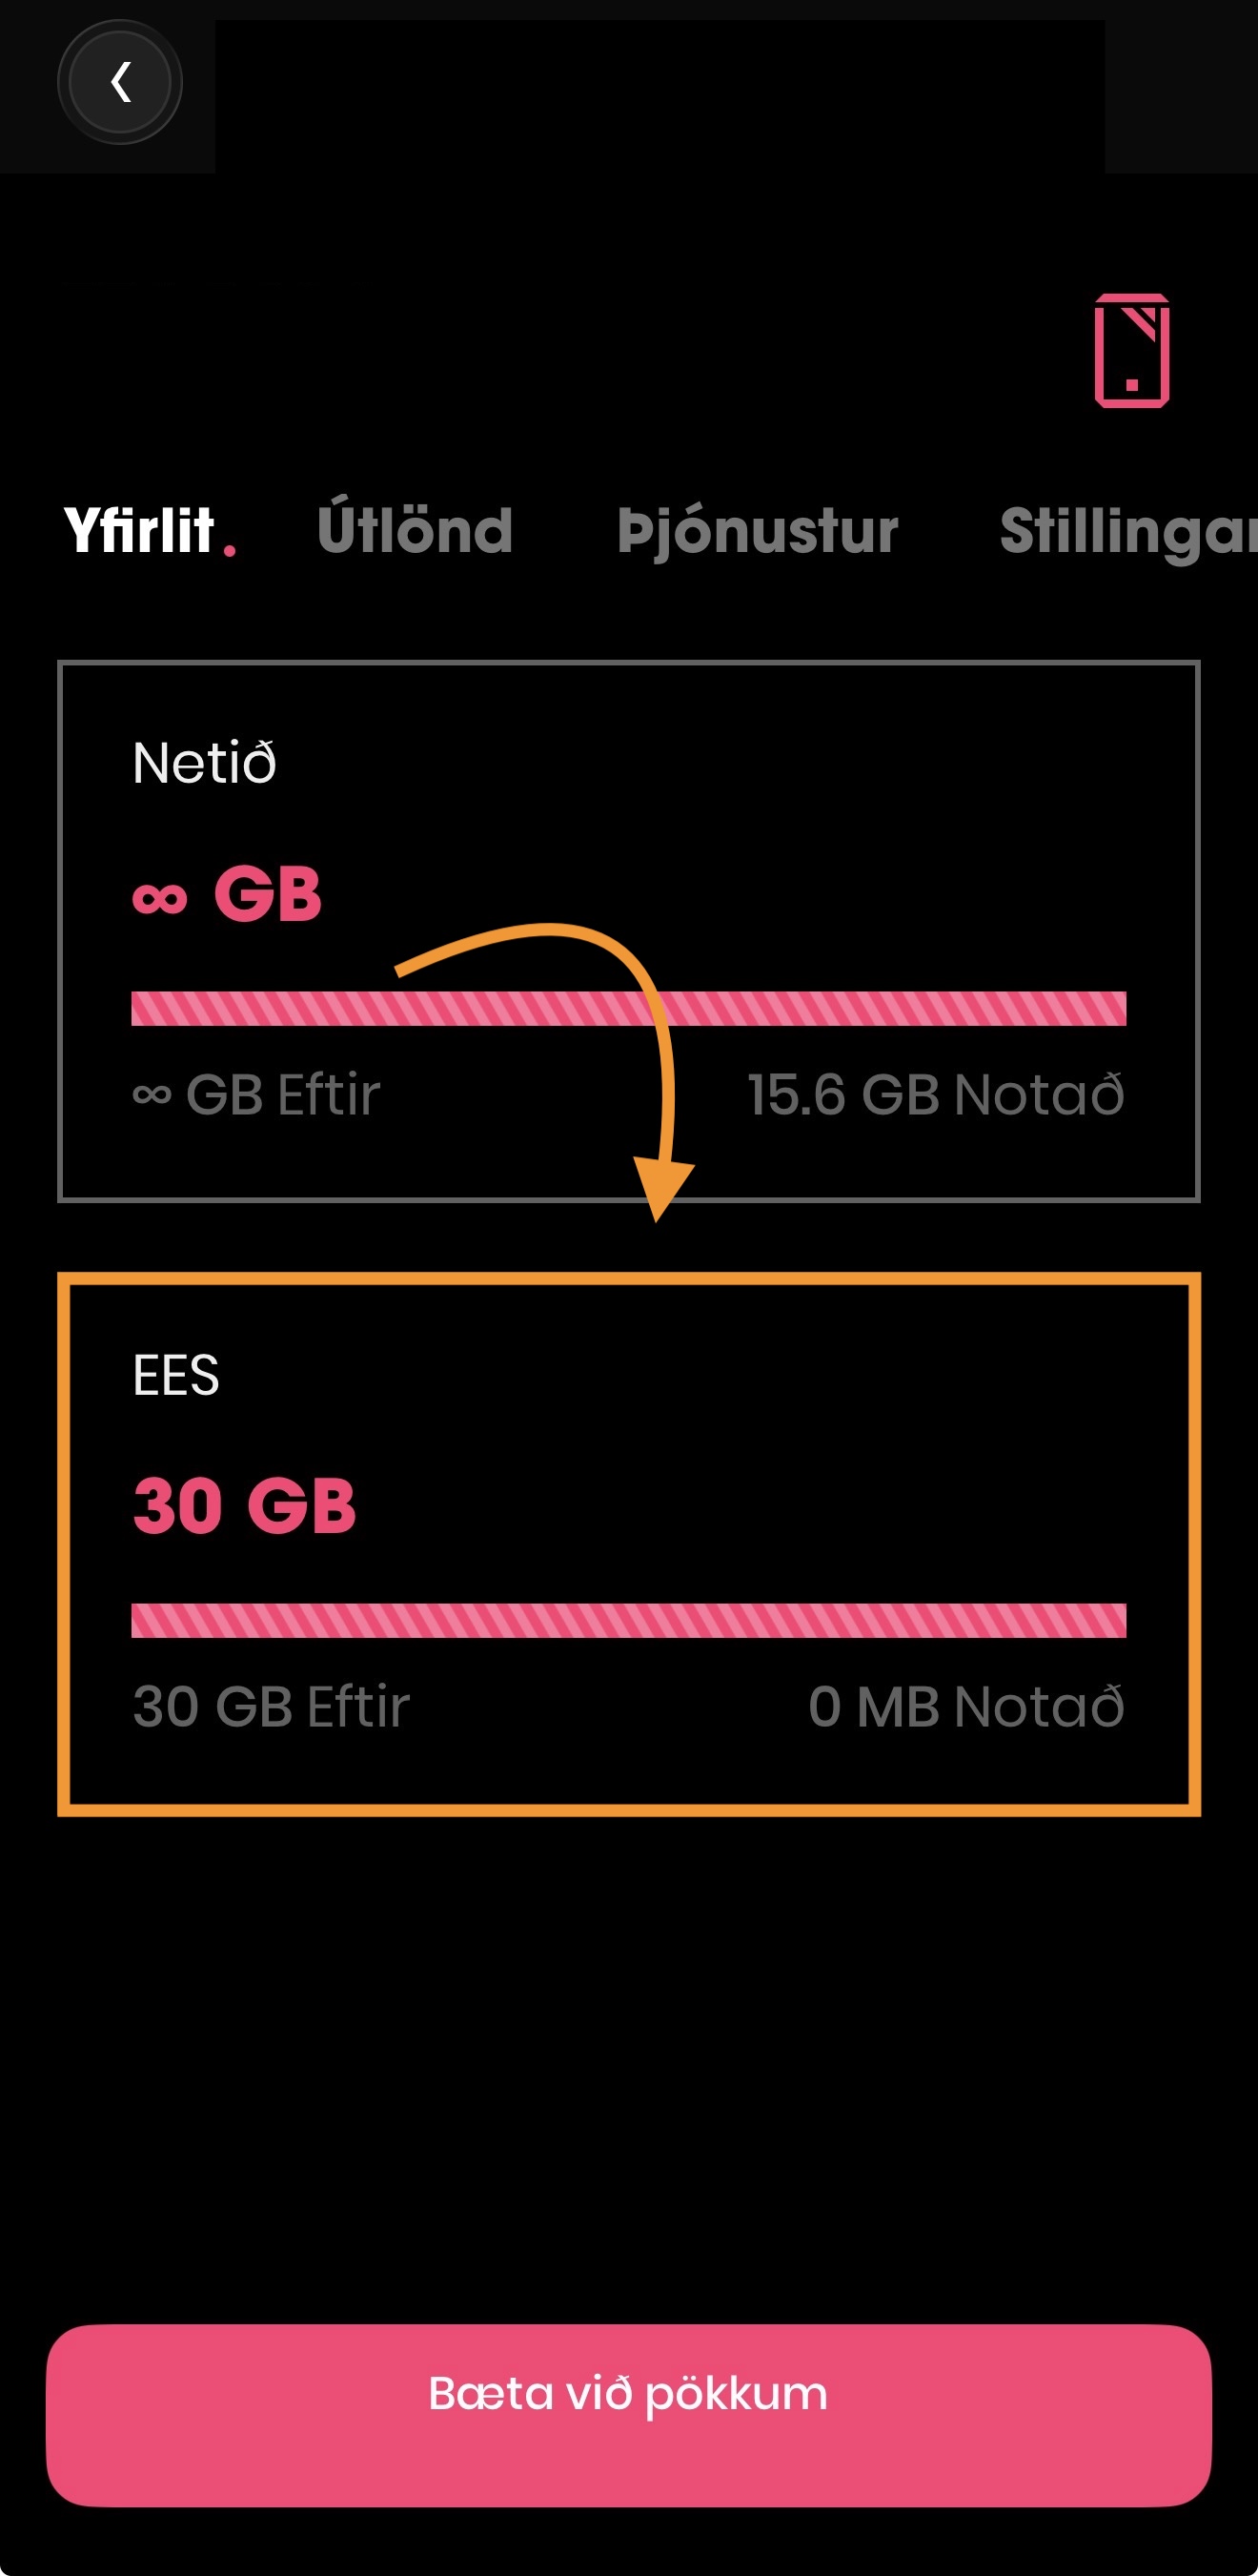Tap the pink phone icon

pos(1132,351)
